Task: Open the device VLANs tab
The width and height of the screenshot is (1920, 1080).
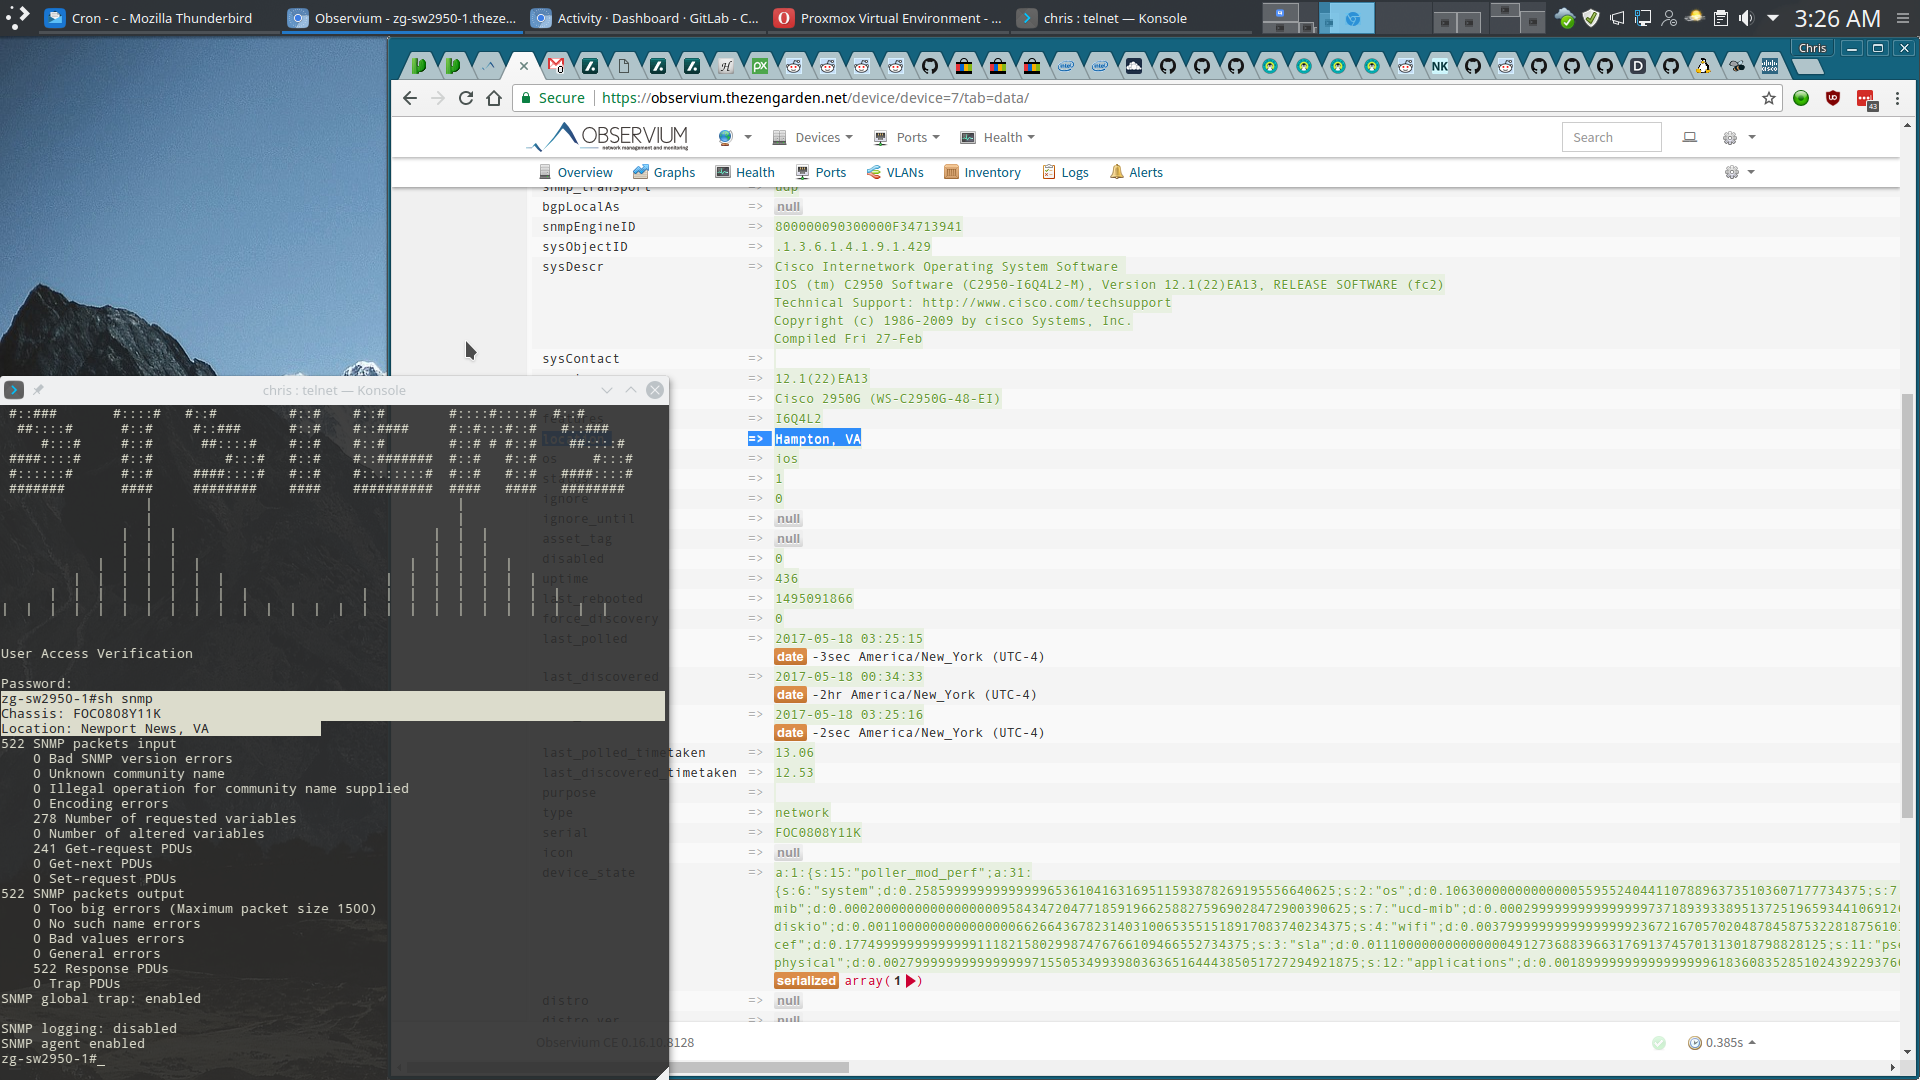Action: pos(895,172)
